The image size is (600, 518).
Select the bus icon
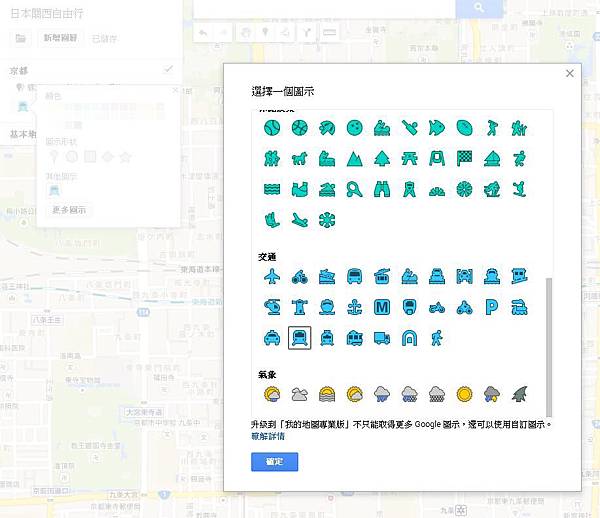(355, 276)
